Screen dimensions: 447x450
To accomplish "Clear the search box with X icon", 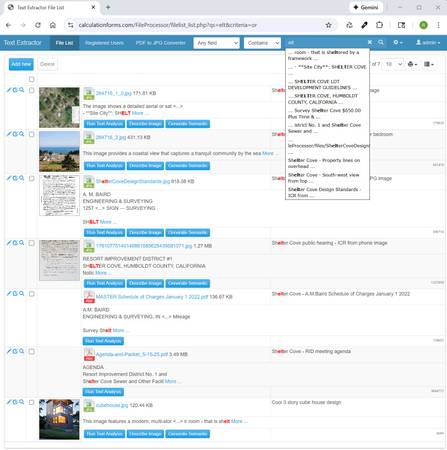I will [x=370, y=42].
